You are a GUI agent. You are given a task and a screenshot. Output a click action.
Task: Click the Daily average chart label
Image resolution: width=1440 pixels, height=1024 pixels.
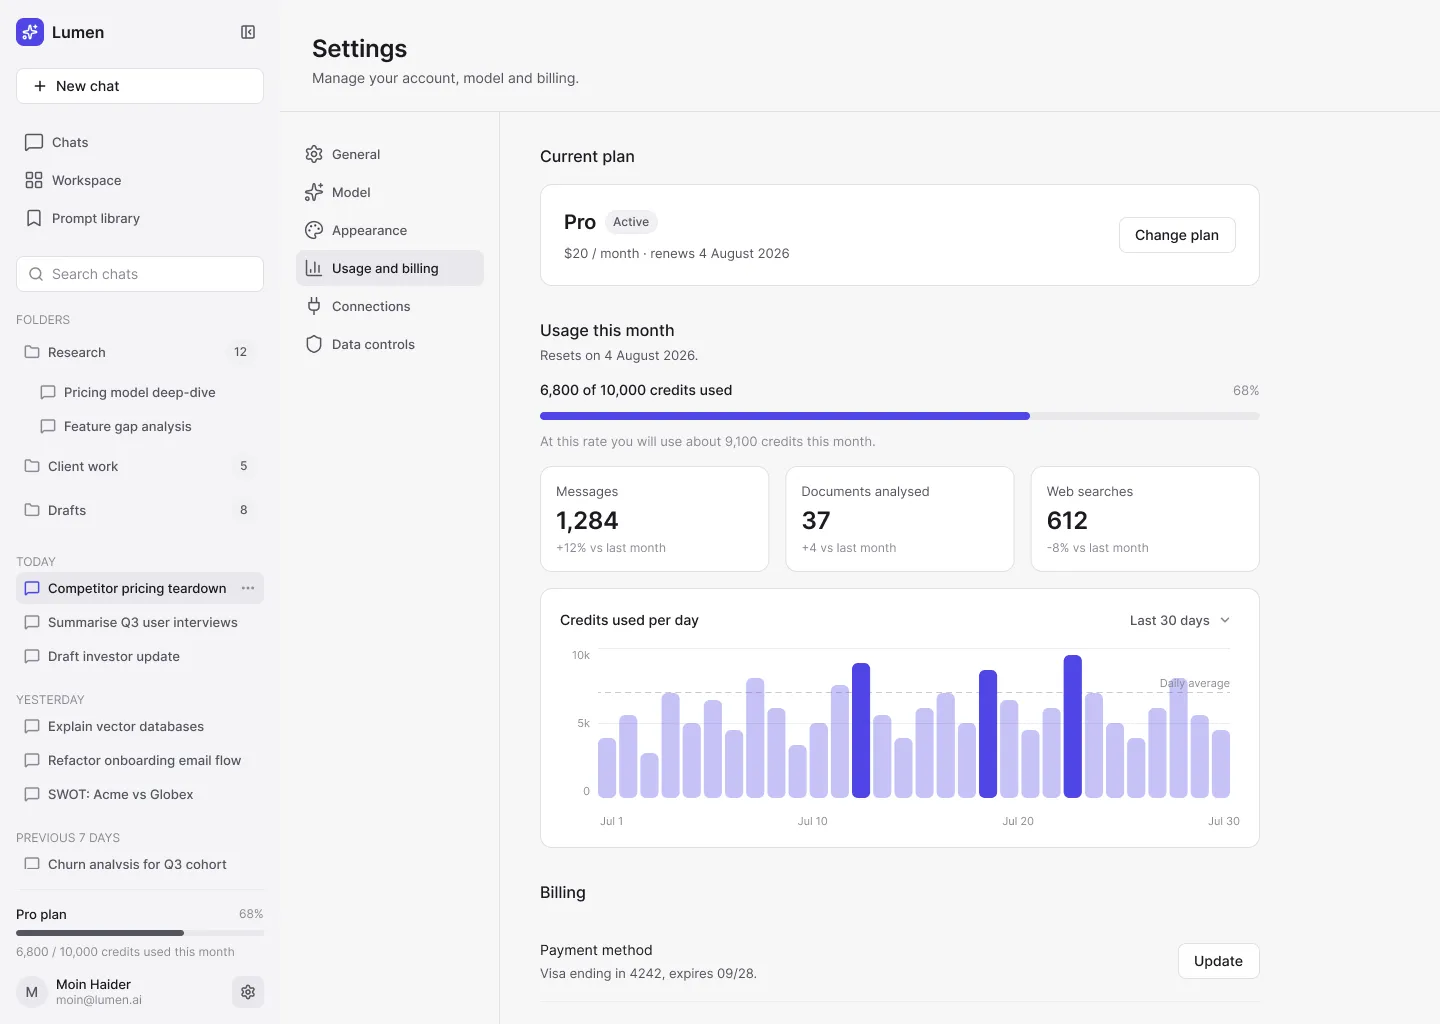[x=1195, y=683]
